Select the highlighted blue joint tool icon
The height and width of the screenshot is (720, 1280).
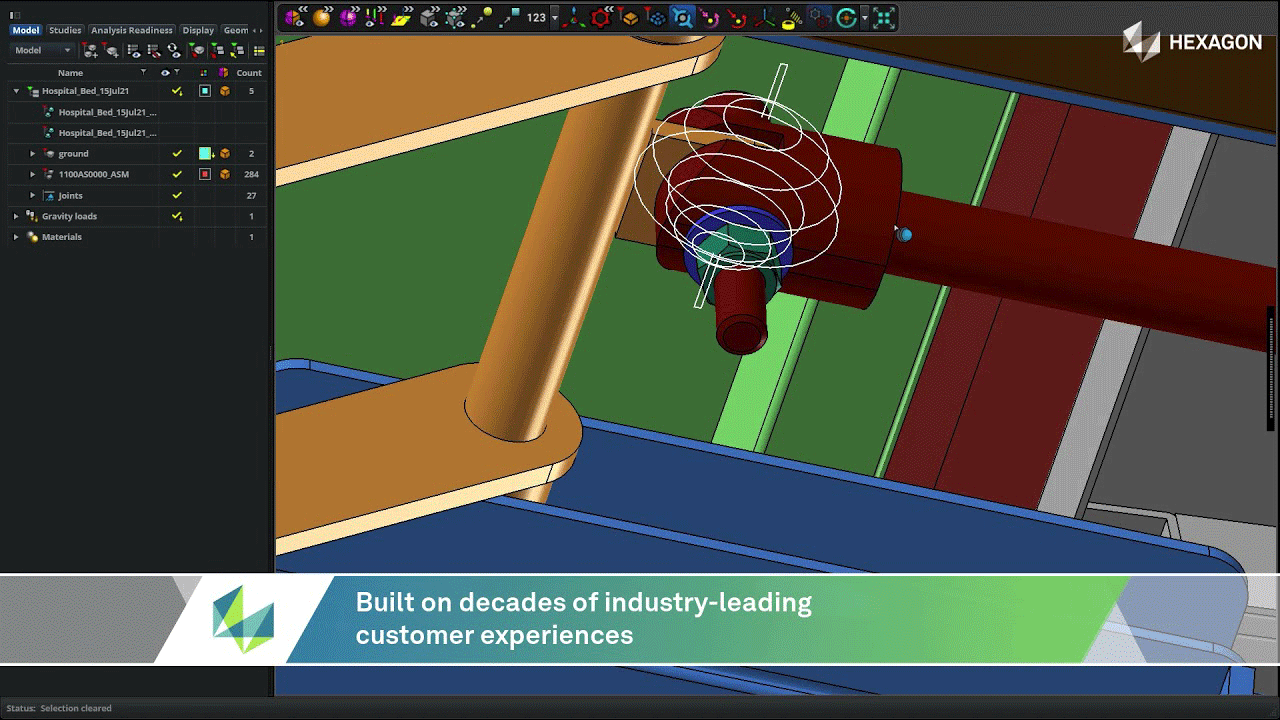682,17
